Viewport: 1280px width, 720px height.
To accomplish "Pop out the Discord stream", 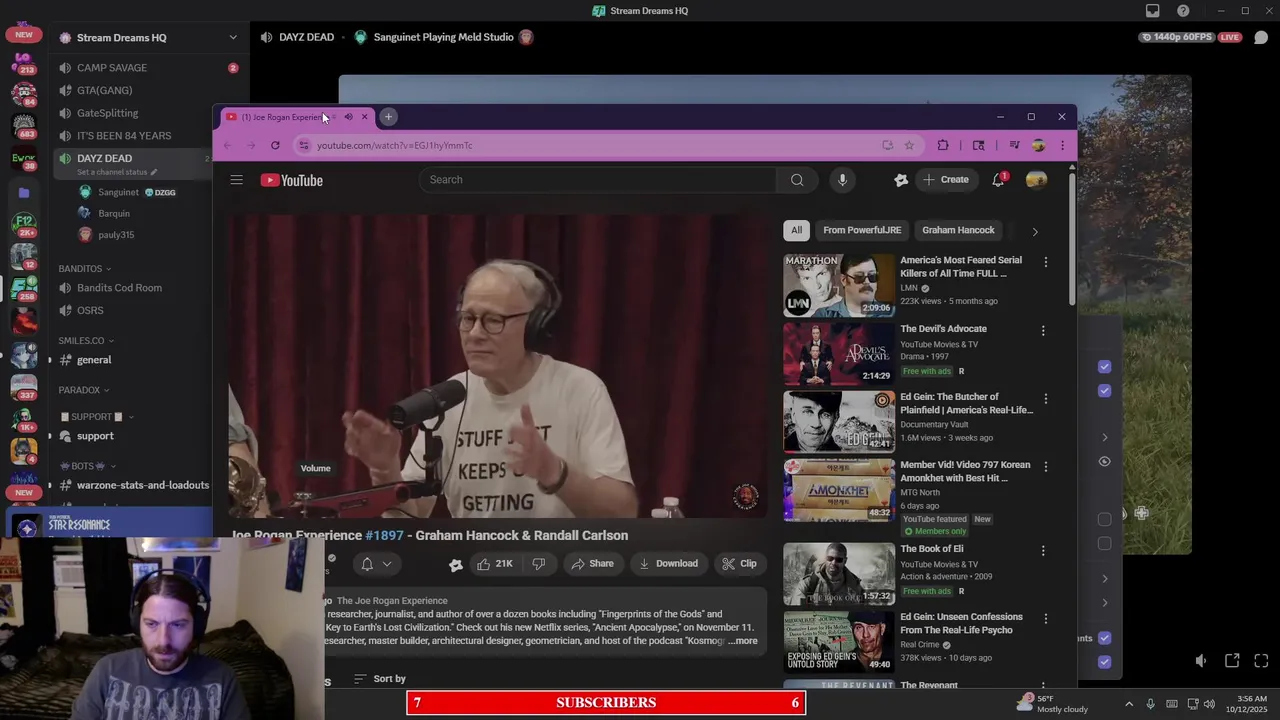I will 1232,661.
